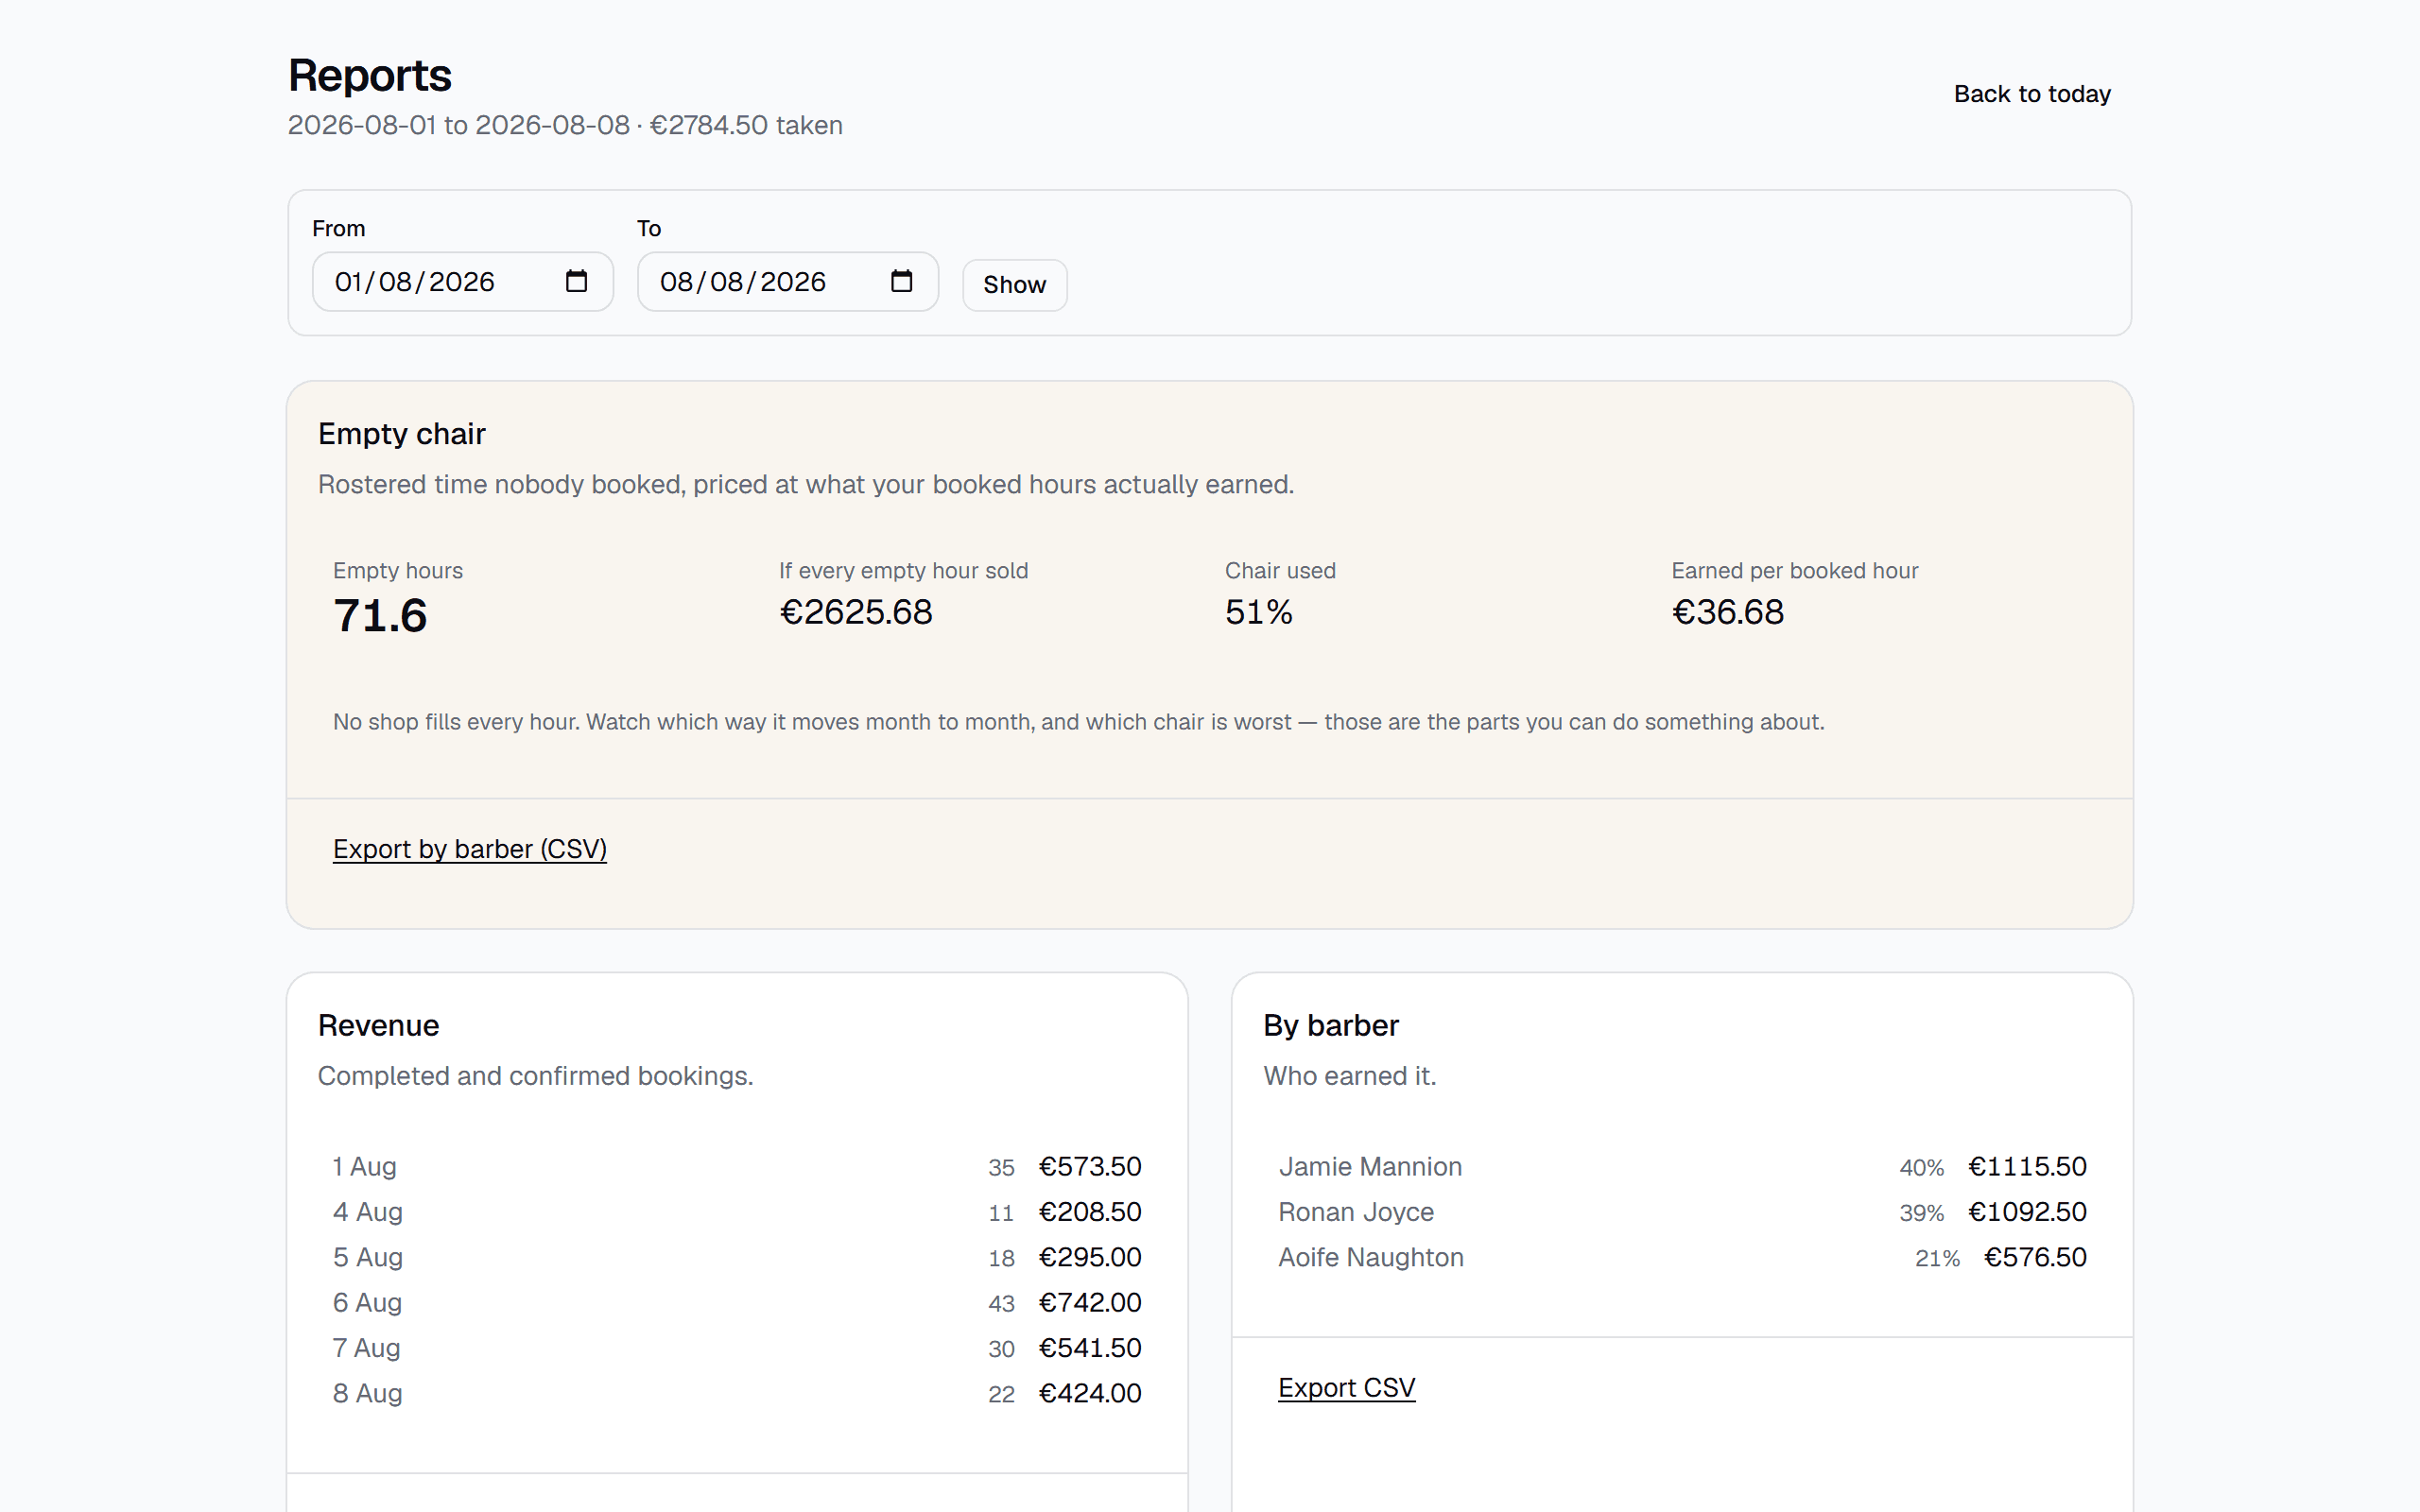This screenshot has width=2420, height=1512.
Task: Export by barber (CSV) link
Action: point(469,849)
